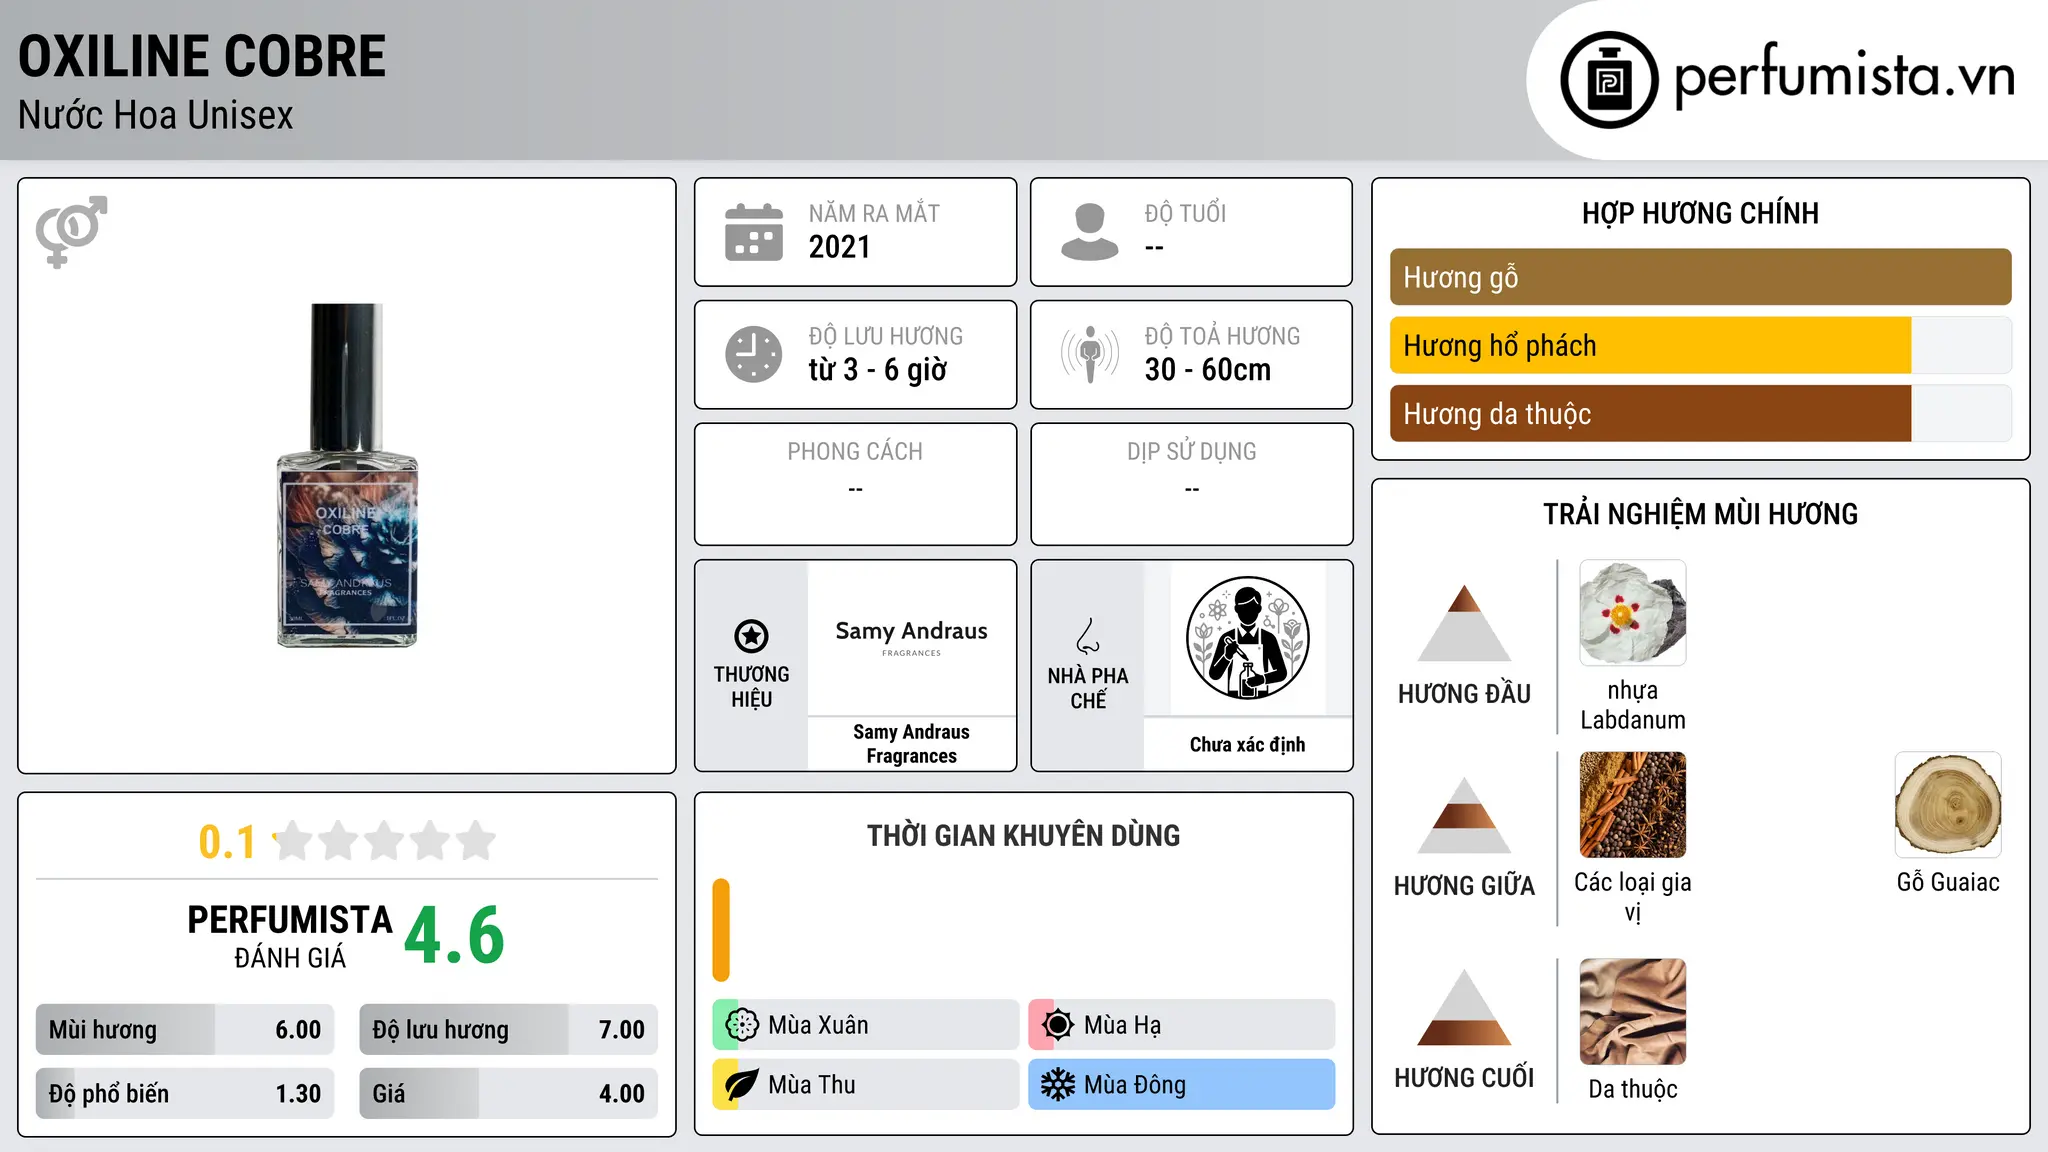
Task: Click the clock icon for Độ lưu hương
Action: pos(754,354)
